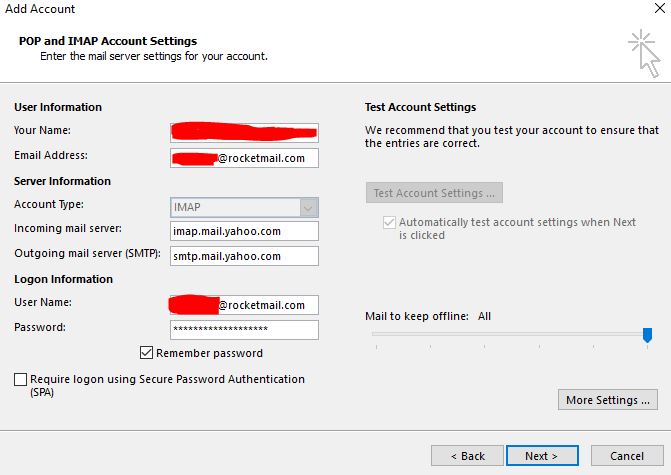Click the Outgoing mail server SMTP field
Image resolution: width=671 pixels, height=475 pixels.
[244, 256]
